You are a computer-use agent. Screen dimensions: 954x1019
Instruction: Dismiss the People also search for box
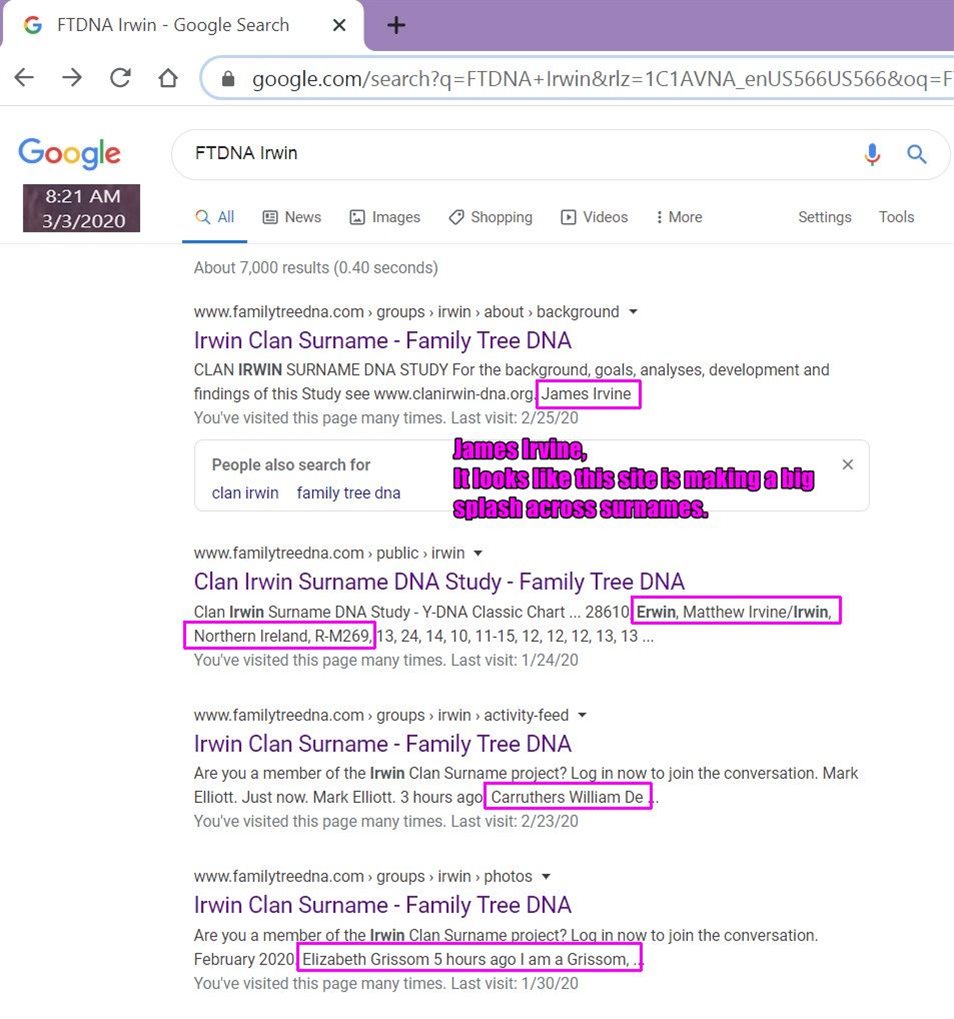(x=847, y=465)
